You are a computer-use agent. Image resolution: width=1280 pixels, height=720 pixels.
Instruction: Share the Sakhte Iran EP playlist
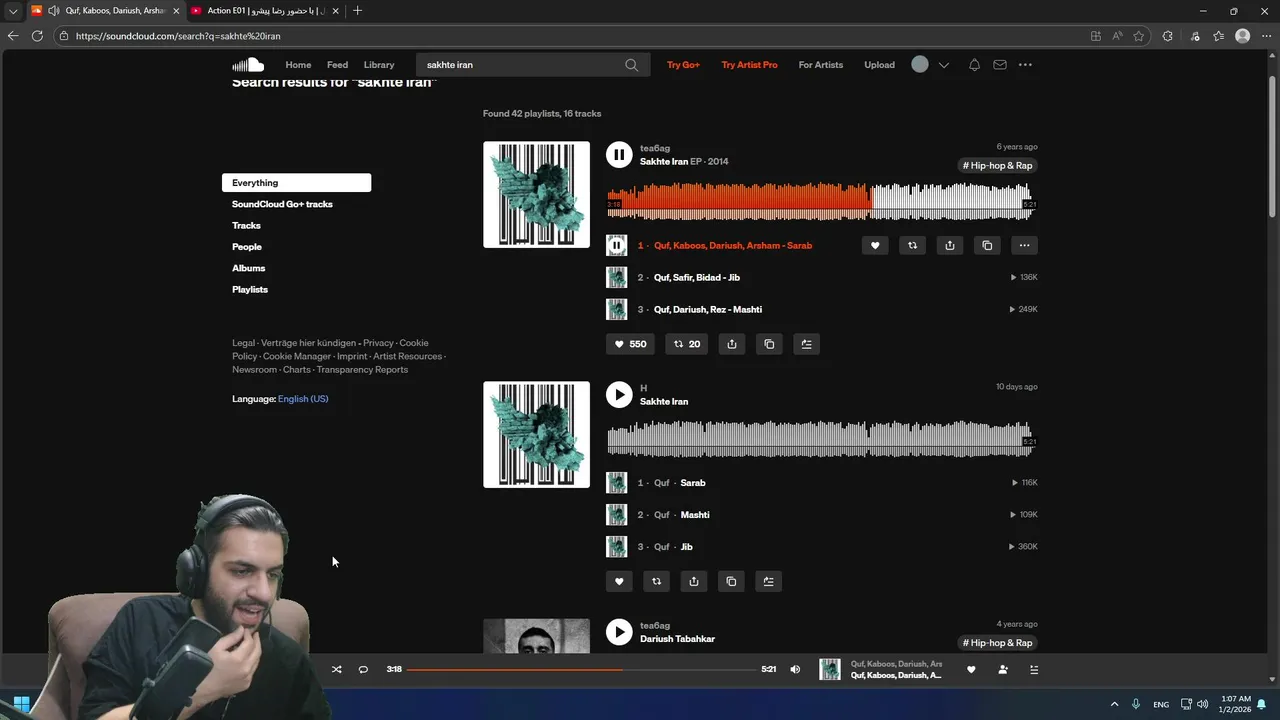point(732,344)
